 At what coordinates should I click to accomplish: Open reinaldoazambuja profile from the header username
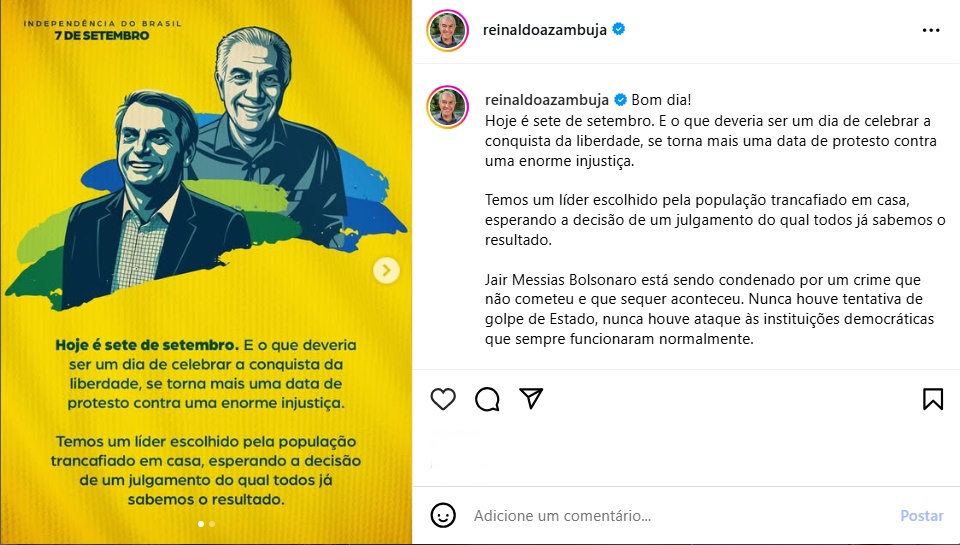544,29
